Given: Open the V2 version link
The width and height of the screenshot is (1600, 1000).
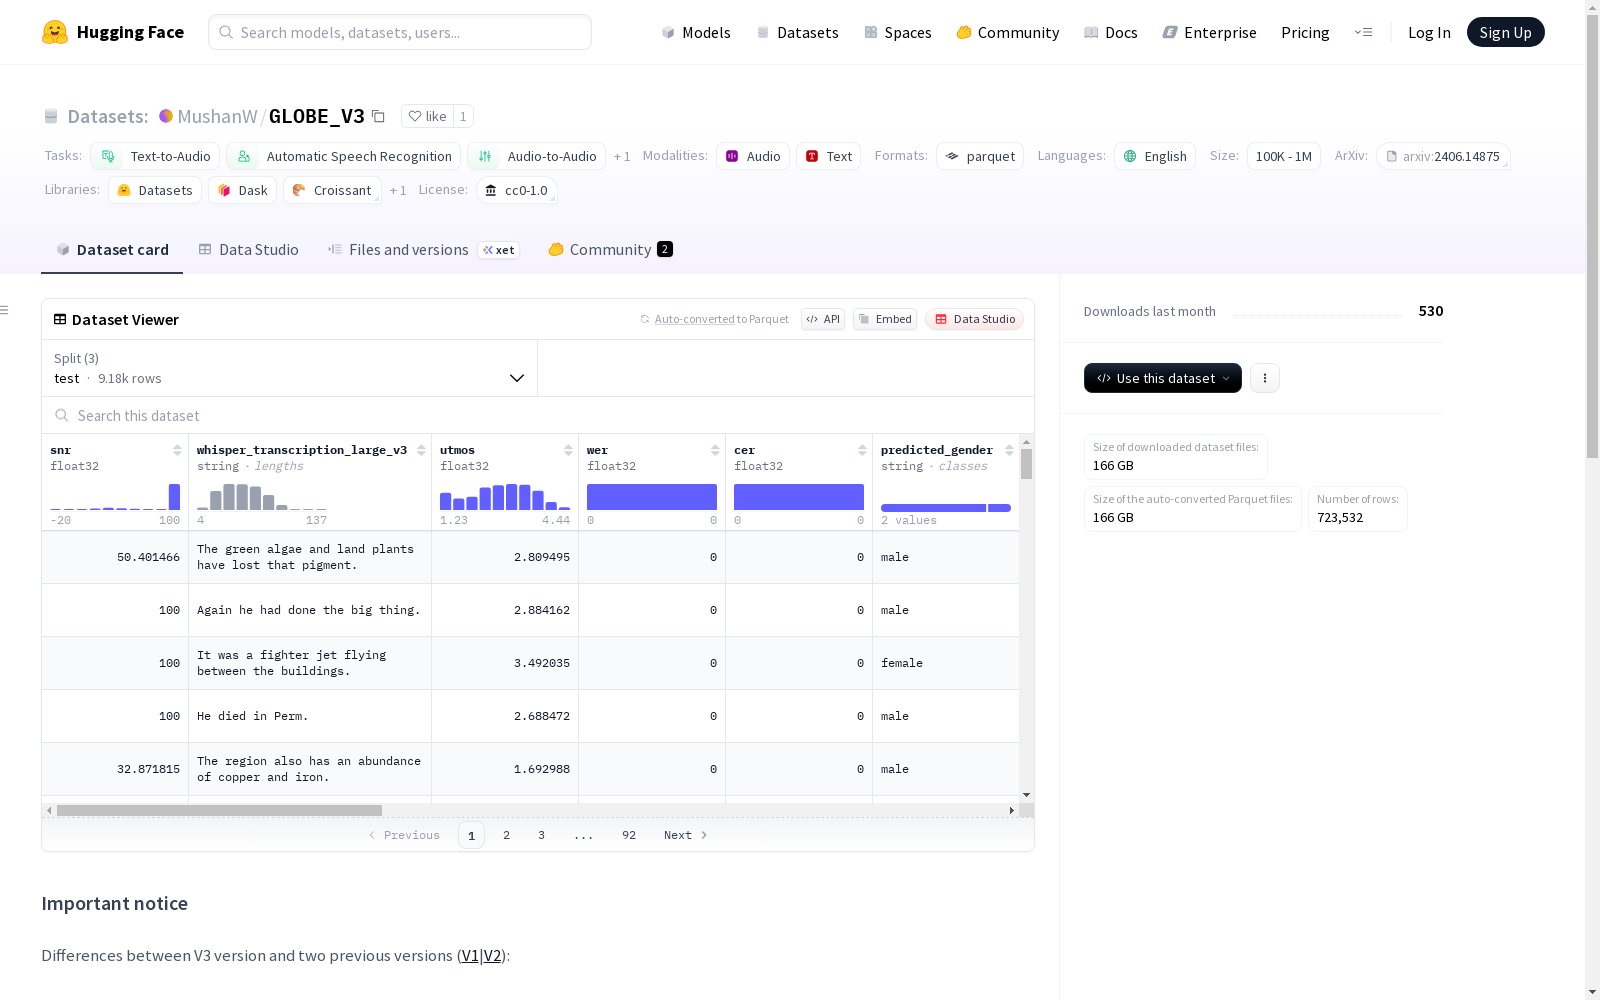Looking at the screenshot, I should (x=492, y=956).
